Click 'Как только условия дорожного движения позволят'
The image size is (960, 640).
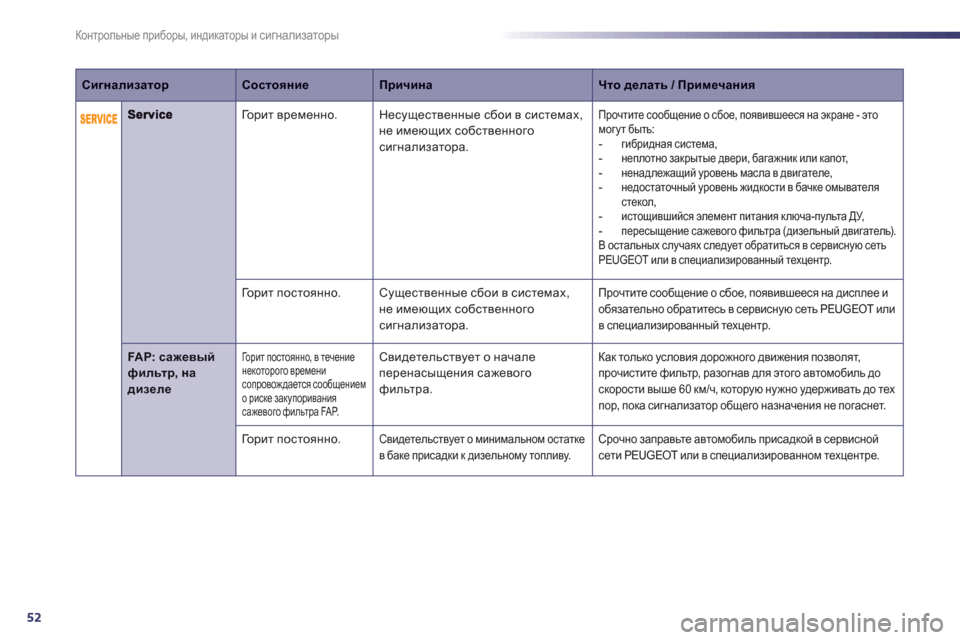pyautogui.click(x=746, y=381)
